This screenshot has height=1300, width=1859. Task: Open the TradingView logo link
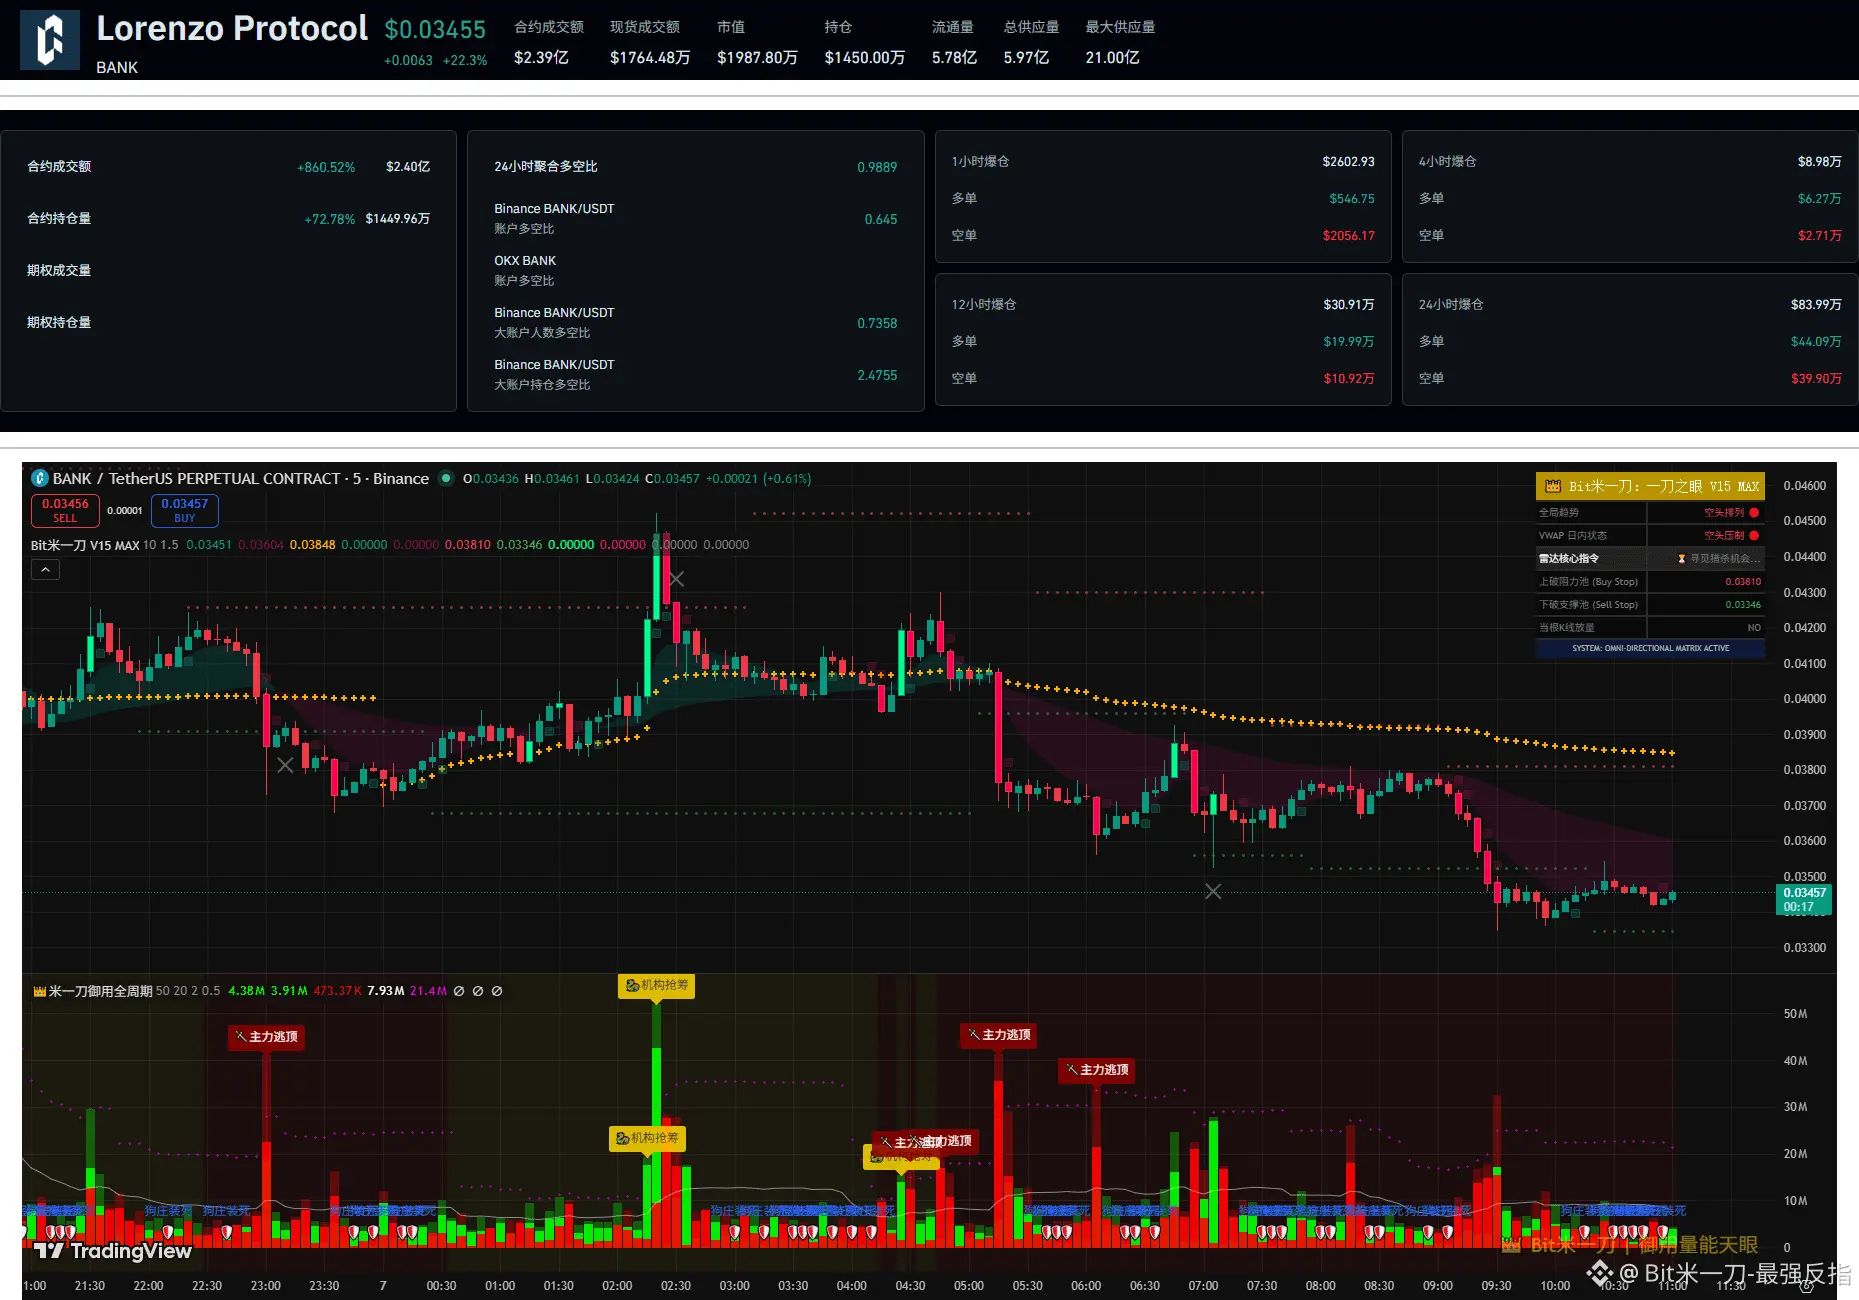pyautogui.click(x=112, y=1251)
